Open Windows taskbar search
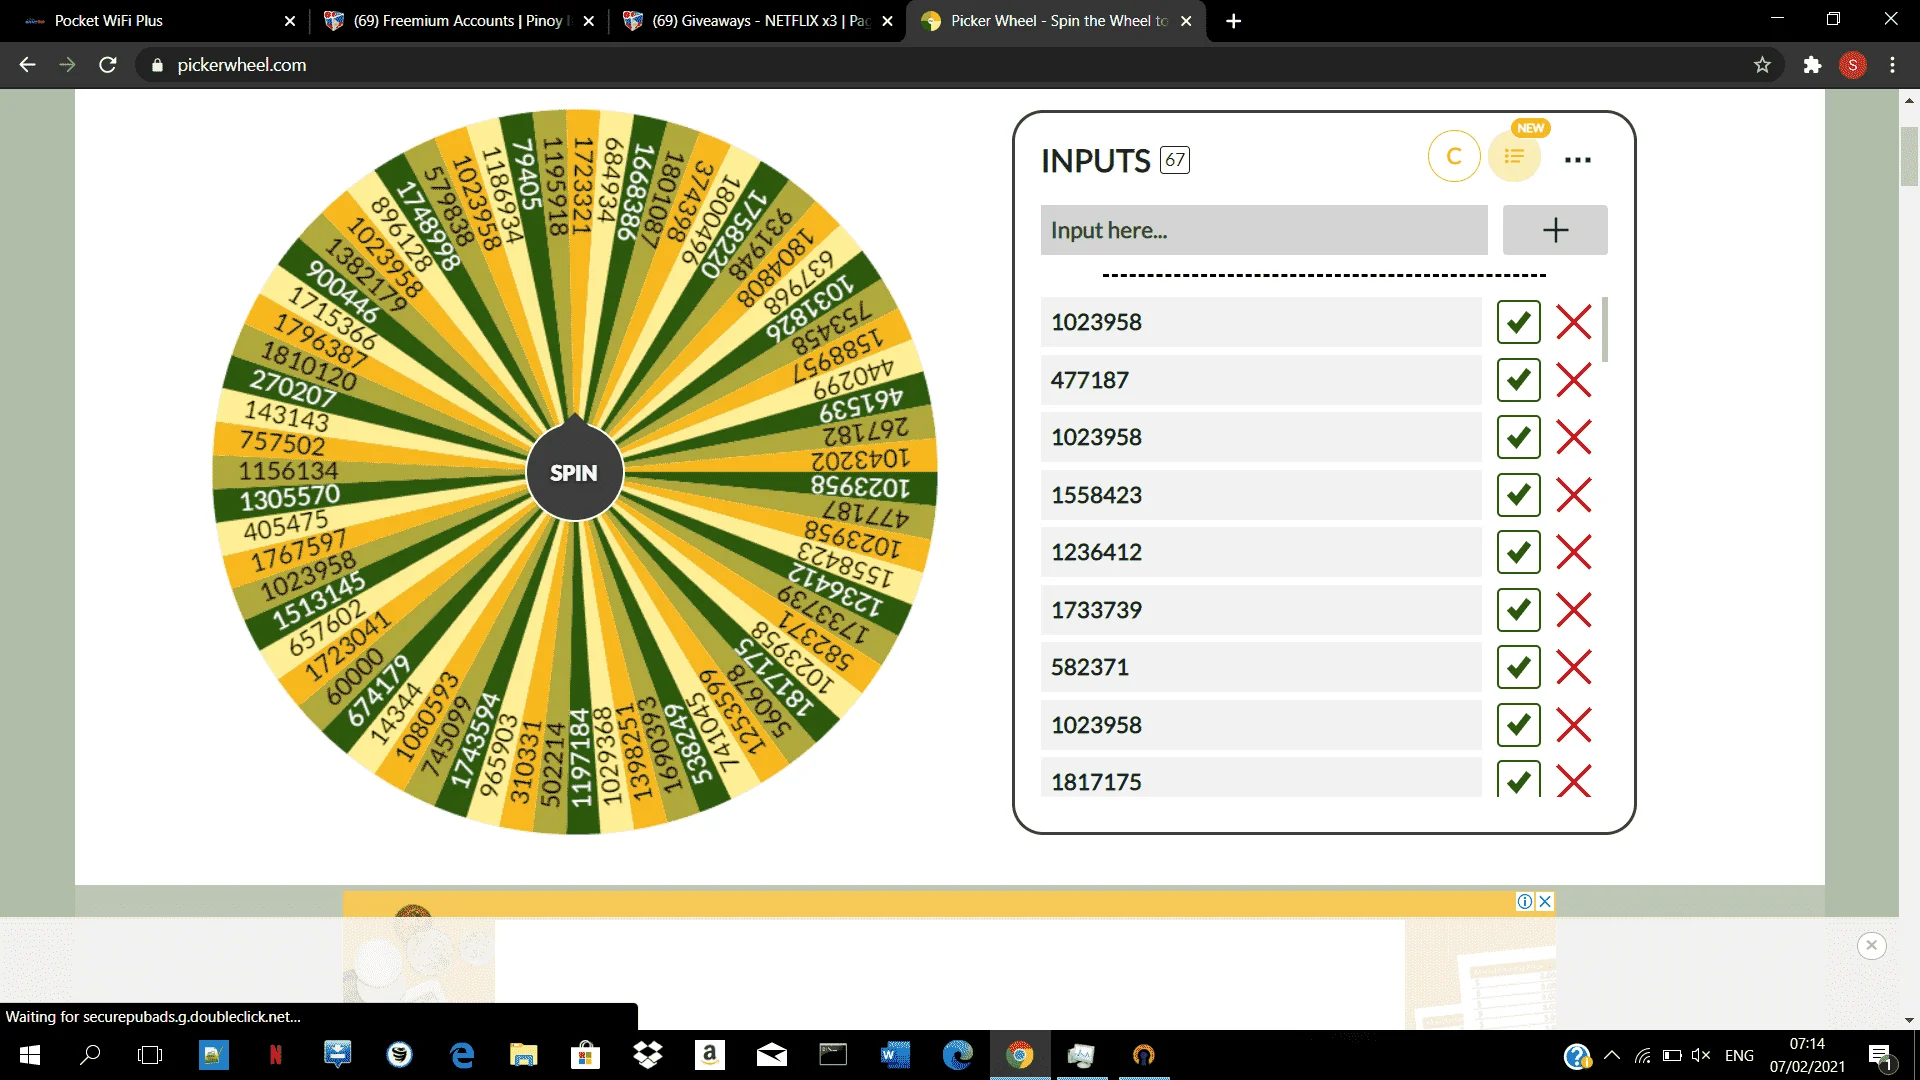 tap(90, 1055)
